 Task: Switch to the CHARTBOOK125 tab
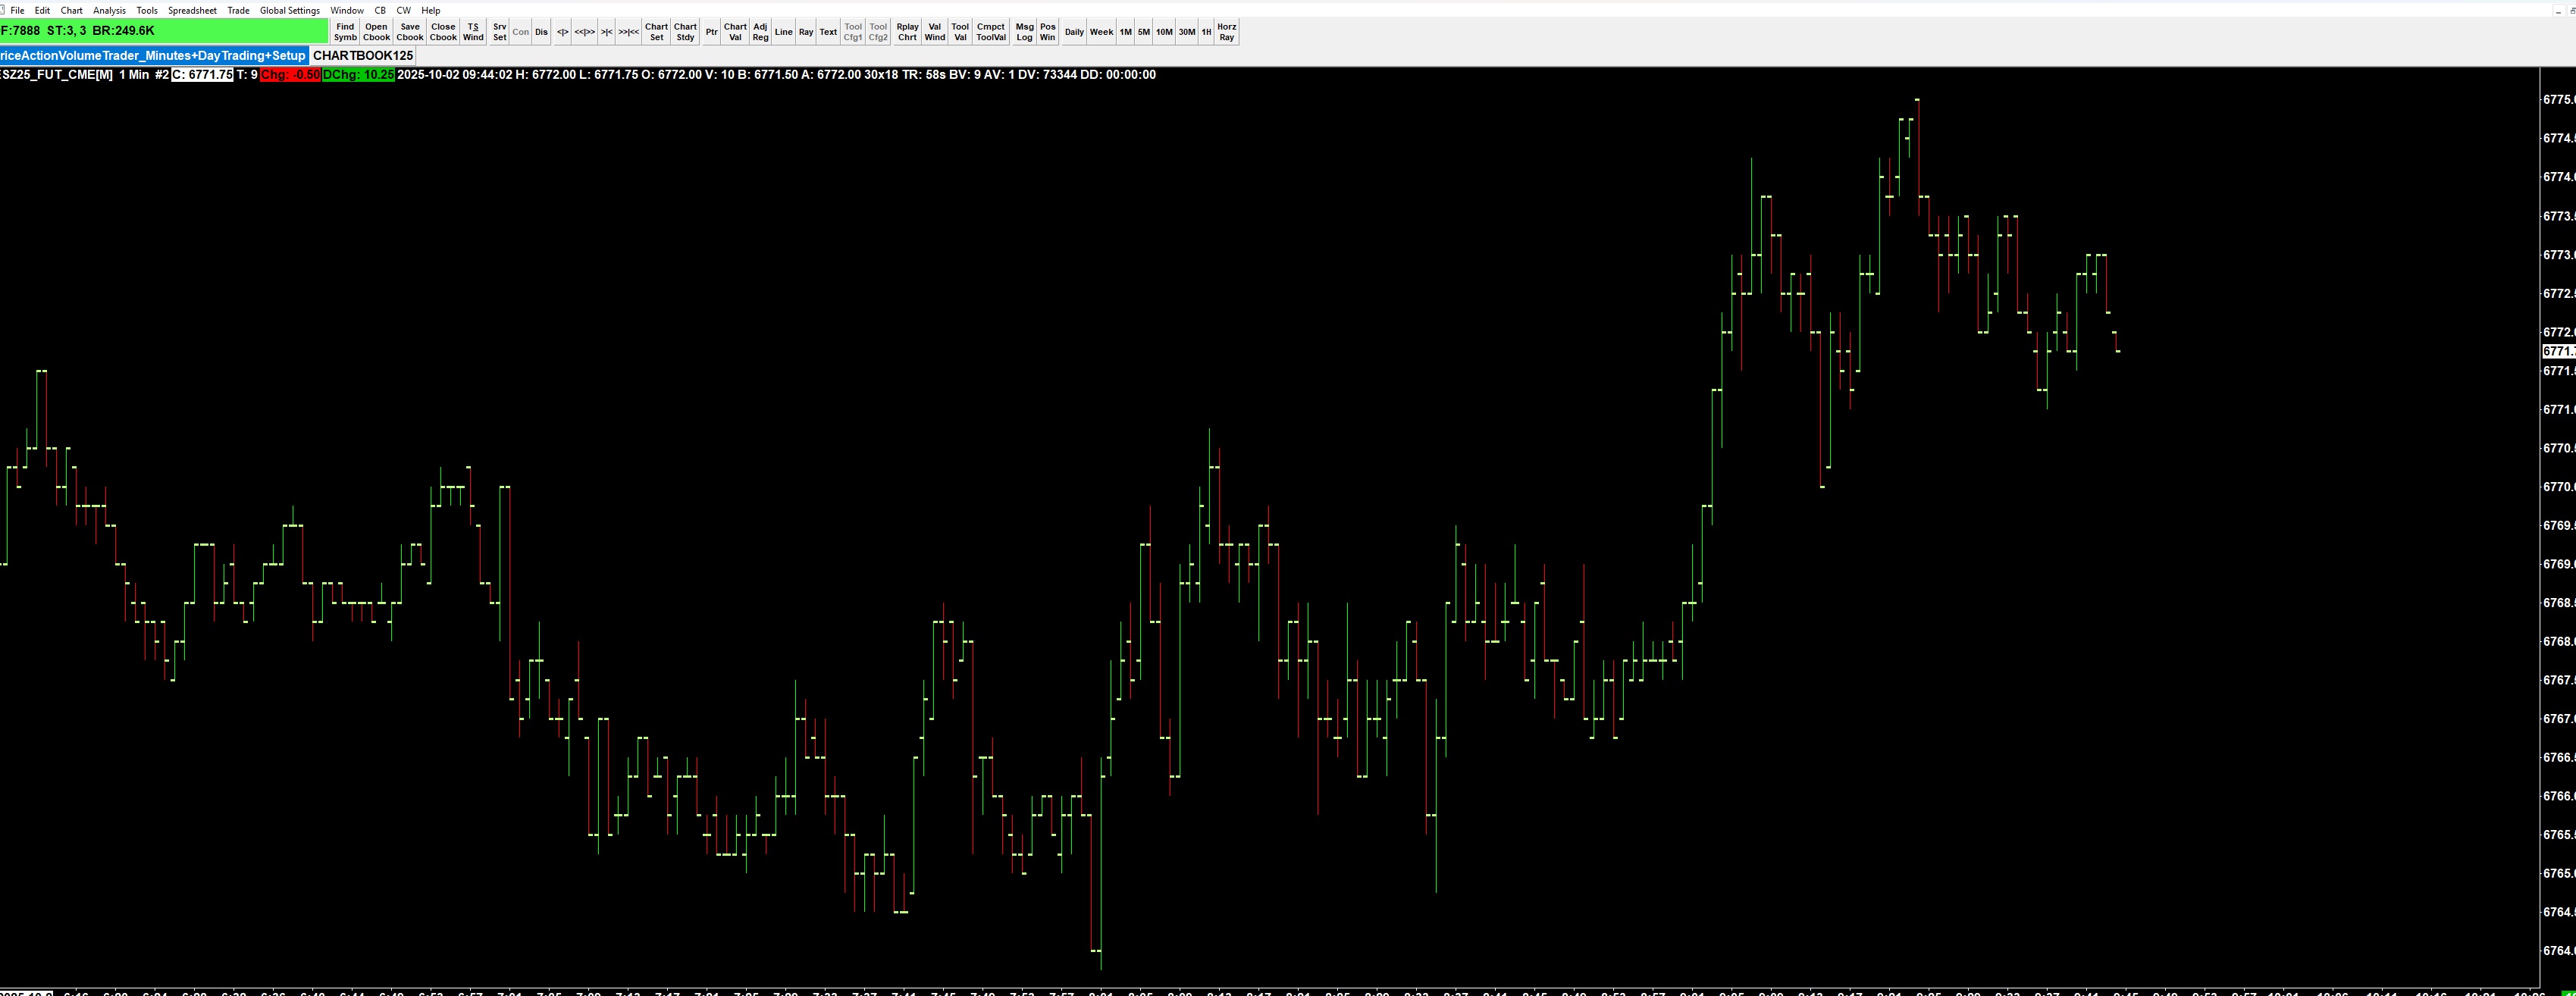[x=362, y=56]
